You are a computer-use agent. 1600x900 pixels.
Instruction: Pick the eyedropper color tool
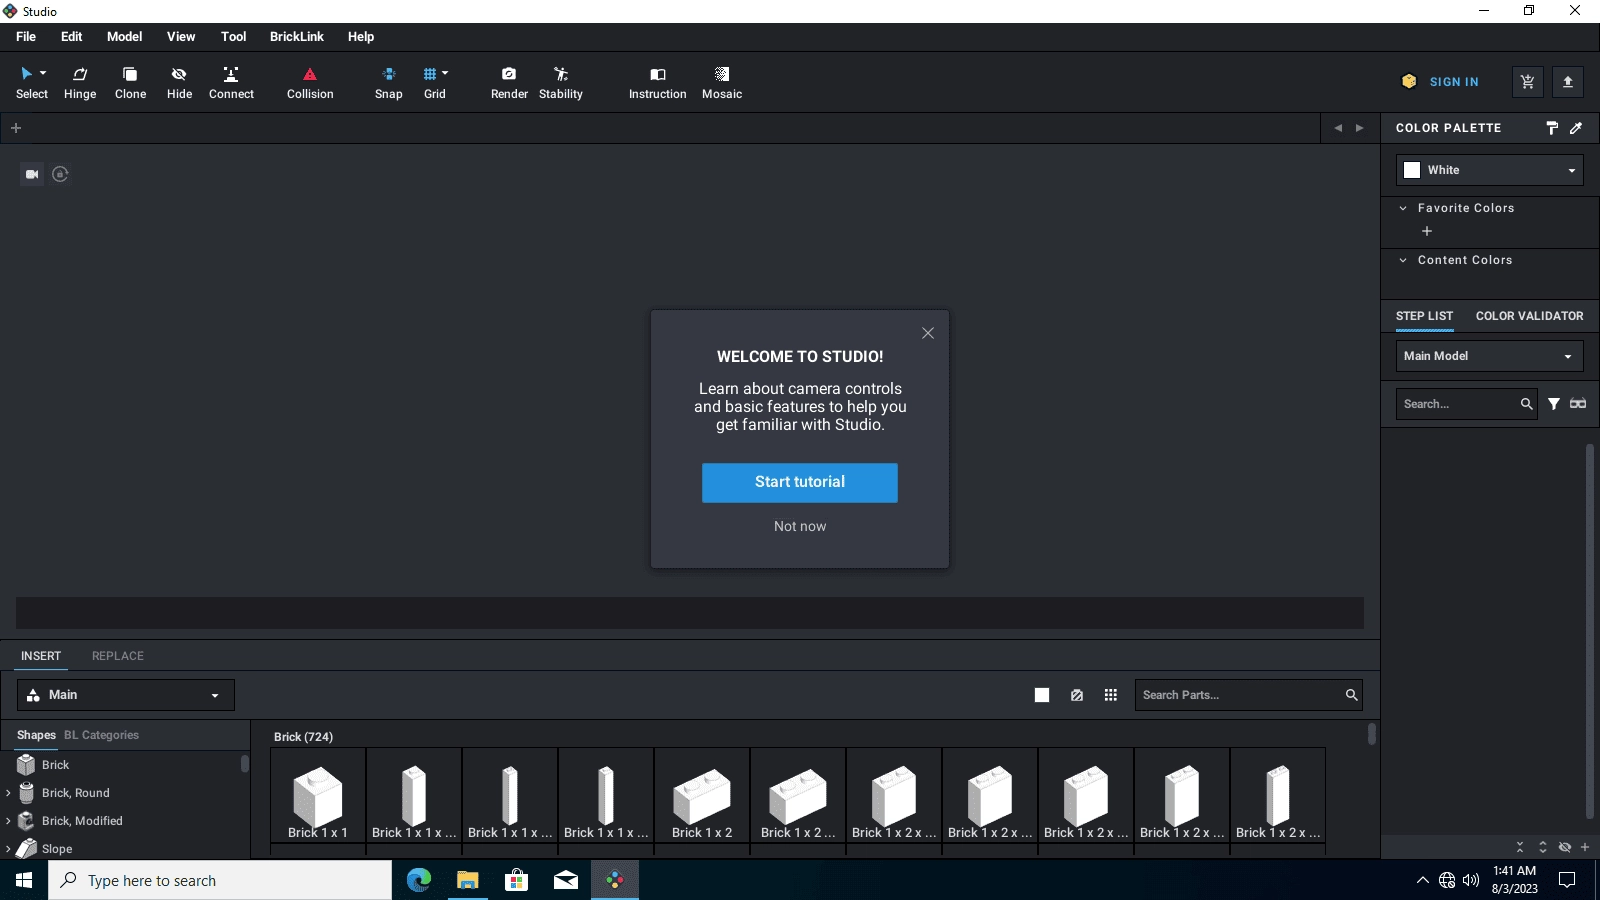[1577, 128]
